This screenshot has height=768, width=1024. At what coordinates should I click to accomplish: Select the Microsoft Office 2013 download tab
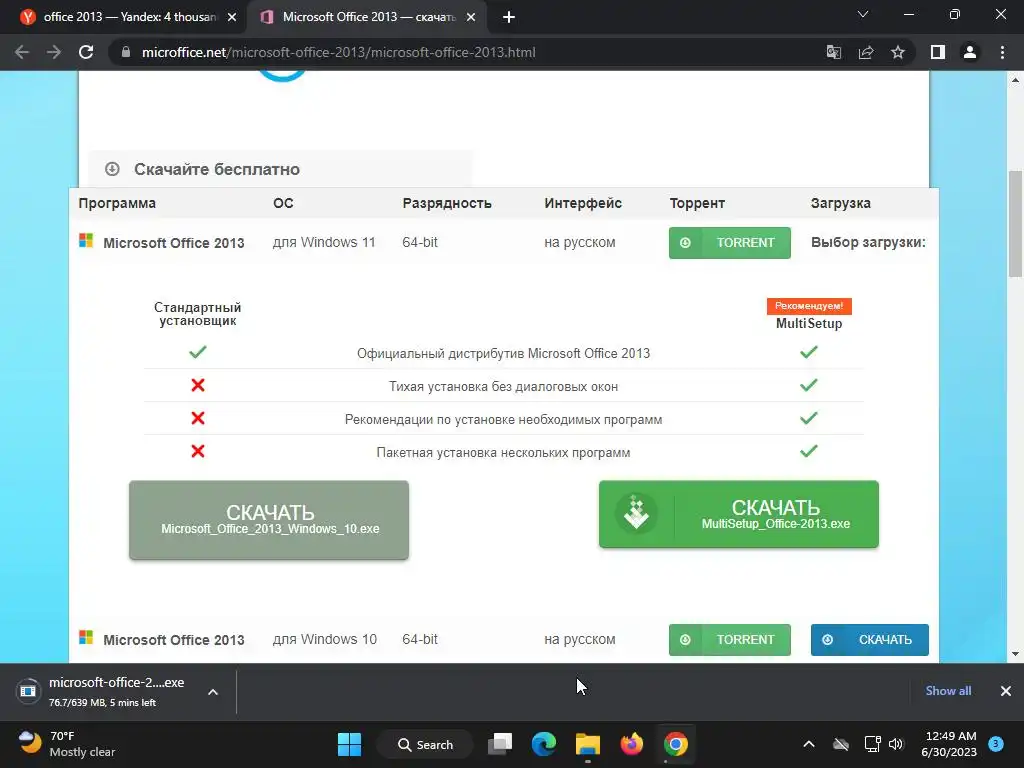pyautogui.click(x=366, y=17)
